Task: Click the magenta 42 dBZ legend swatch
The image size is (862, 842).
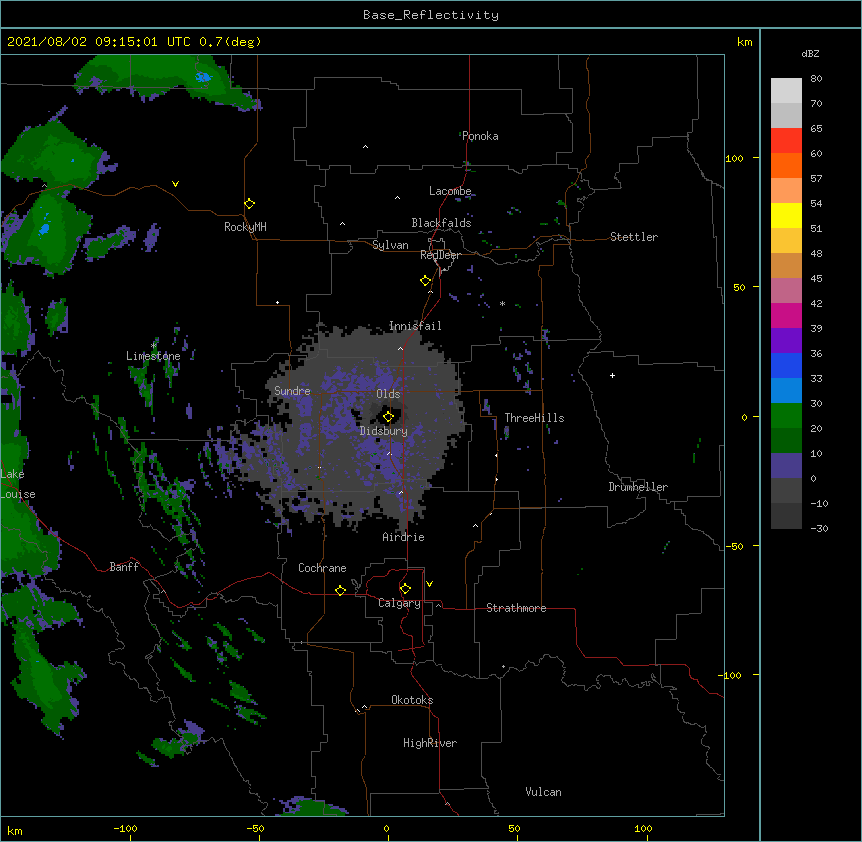Action: point(786,315)
